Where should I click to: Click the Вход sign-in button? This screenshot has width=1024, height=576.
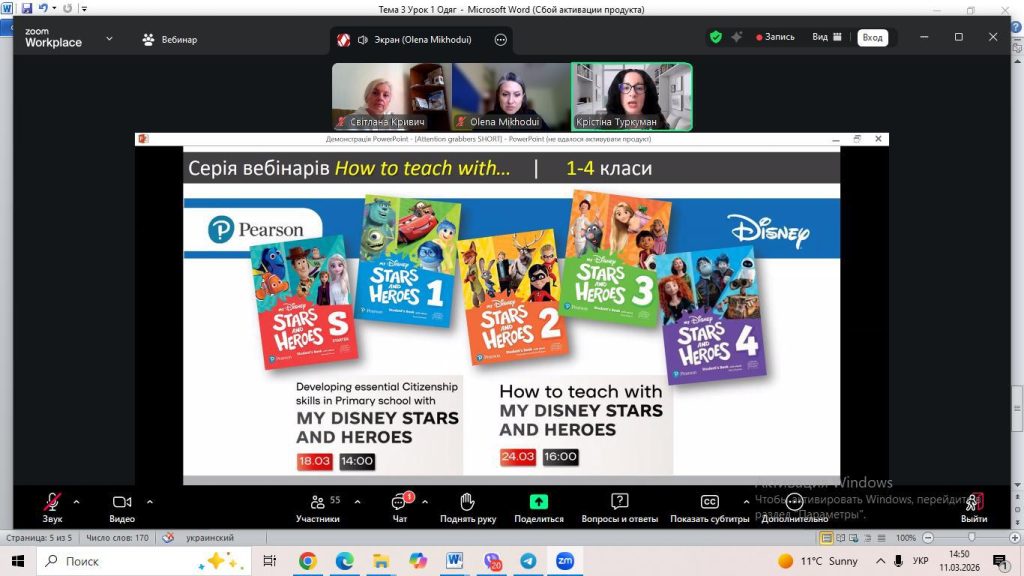coord(872,37)
